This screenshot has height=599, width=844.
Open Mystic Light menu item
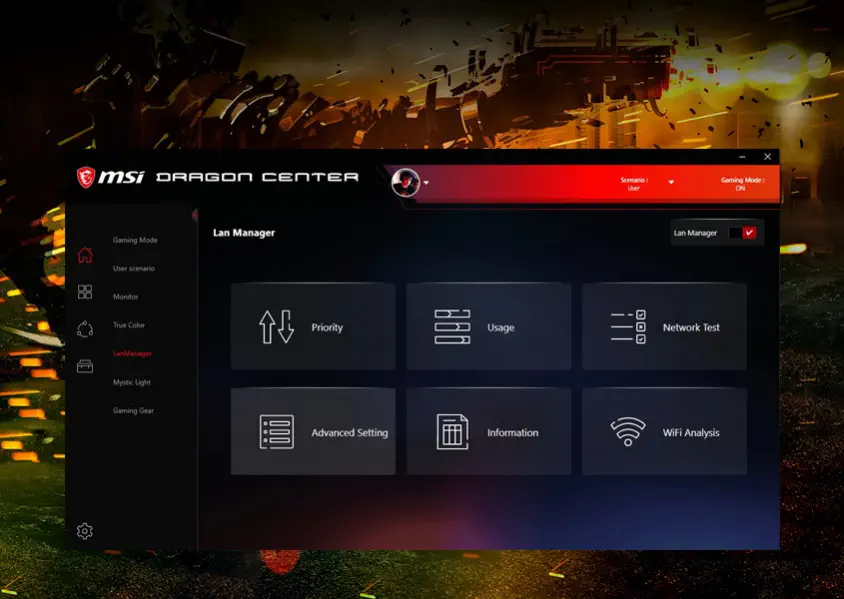(132, 382)
